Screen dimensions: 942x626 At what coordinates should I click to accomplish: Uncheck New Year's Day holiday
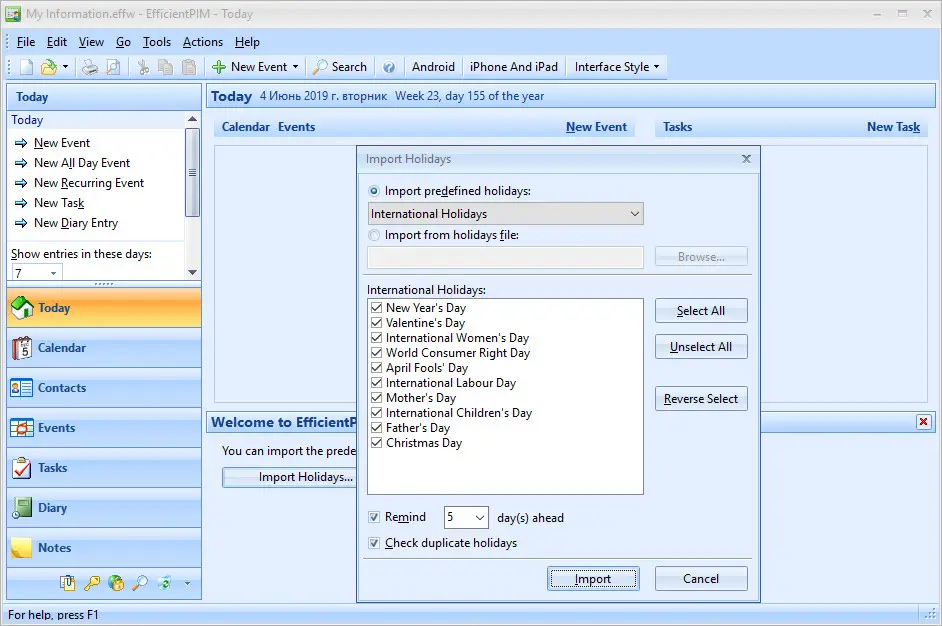coord(377,308)
